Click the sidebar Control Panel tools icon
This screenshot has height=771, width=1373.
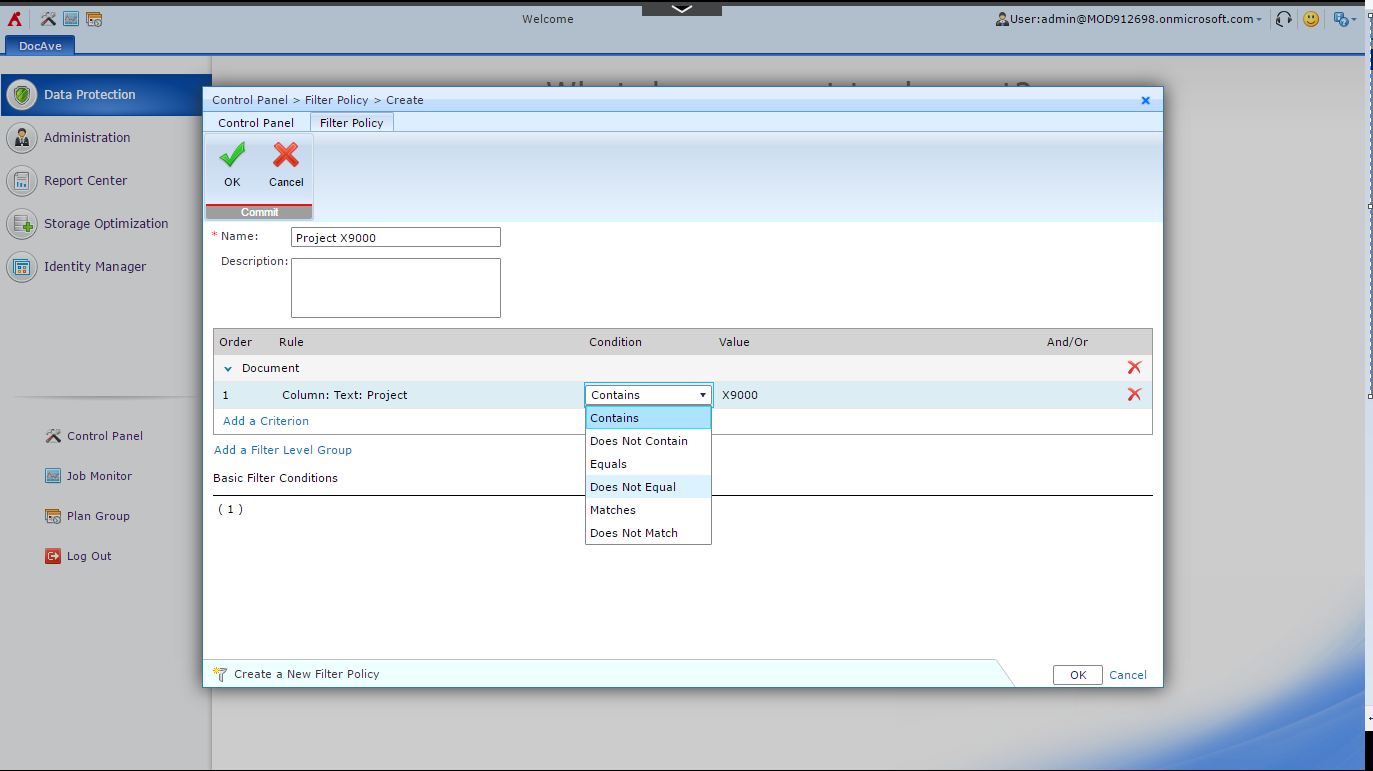point(53,436)
